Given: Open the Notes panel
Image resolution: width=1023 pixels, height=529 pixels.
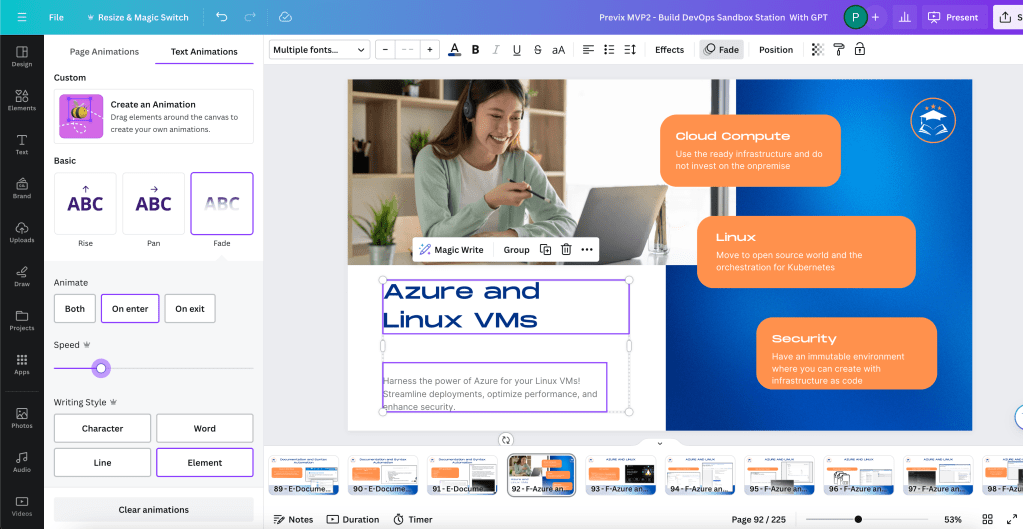Looking at the screenshot, I should click(x=294, y=519).
